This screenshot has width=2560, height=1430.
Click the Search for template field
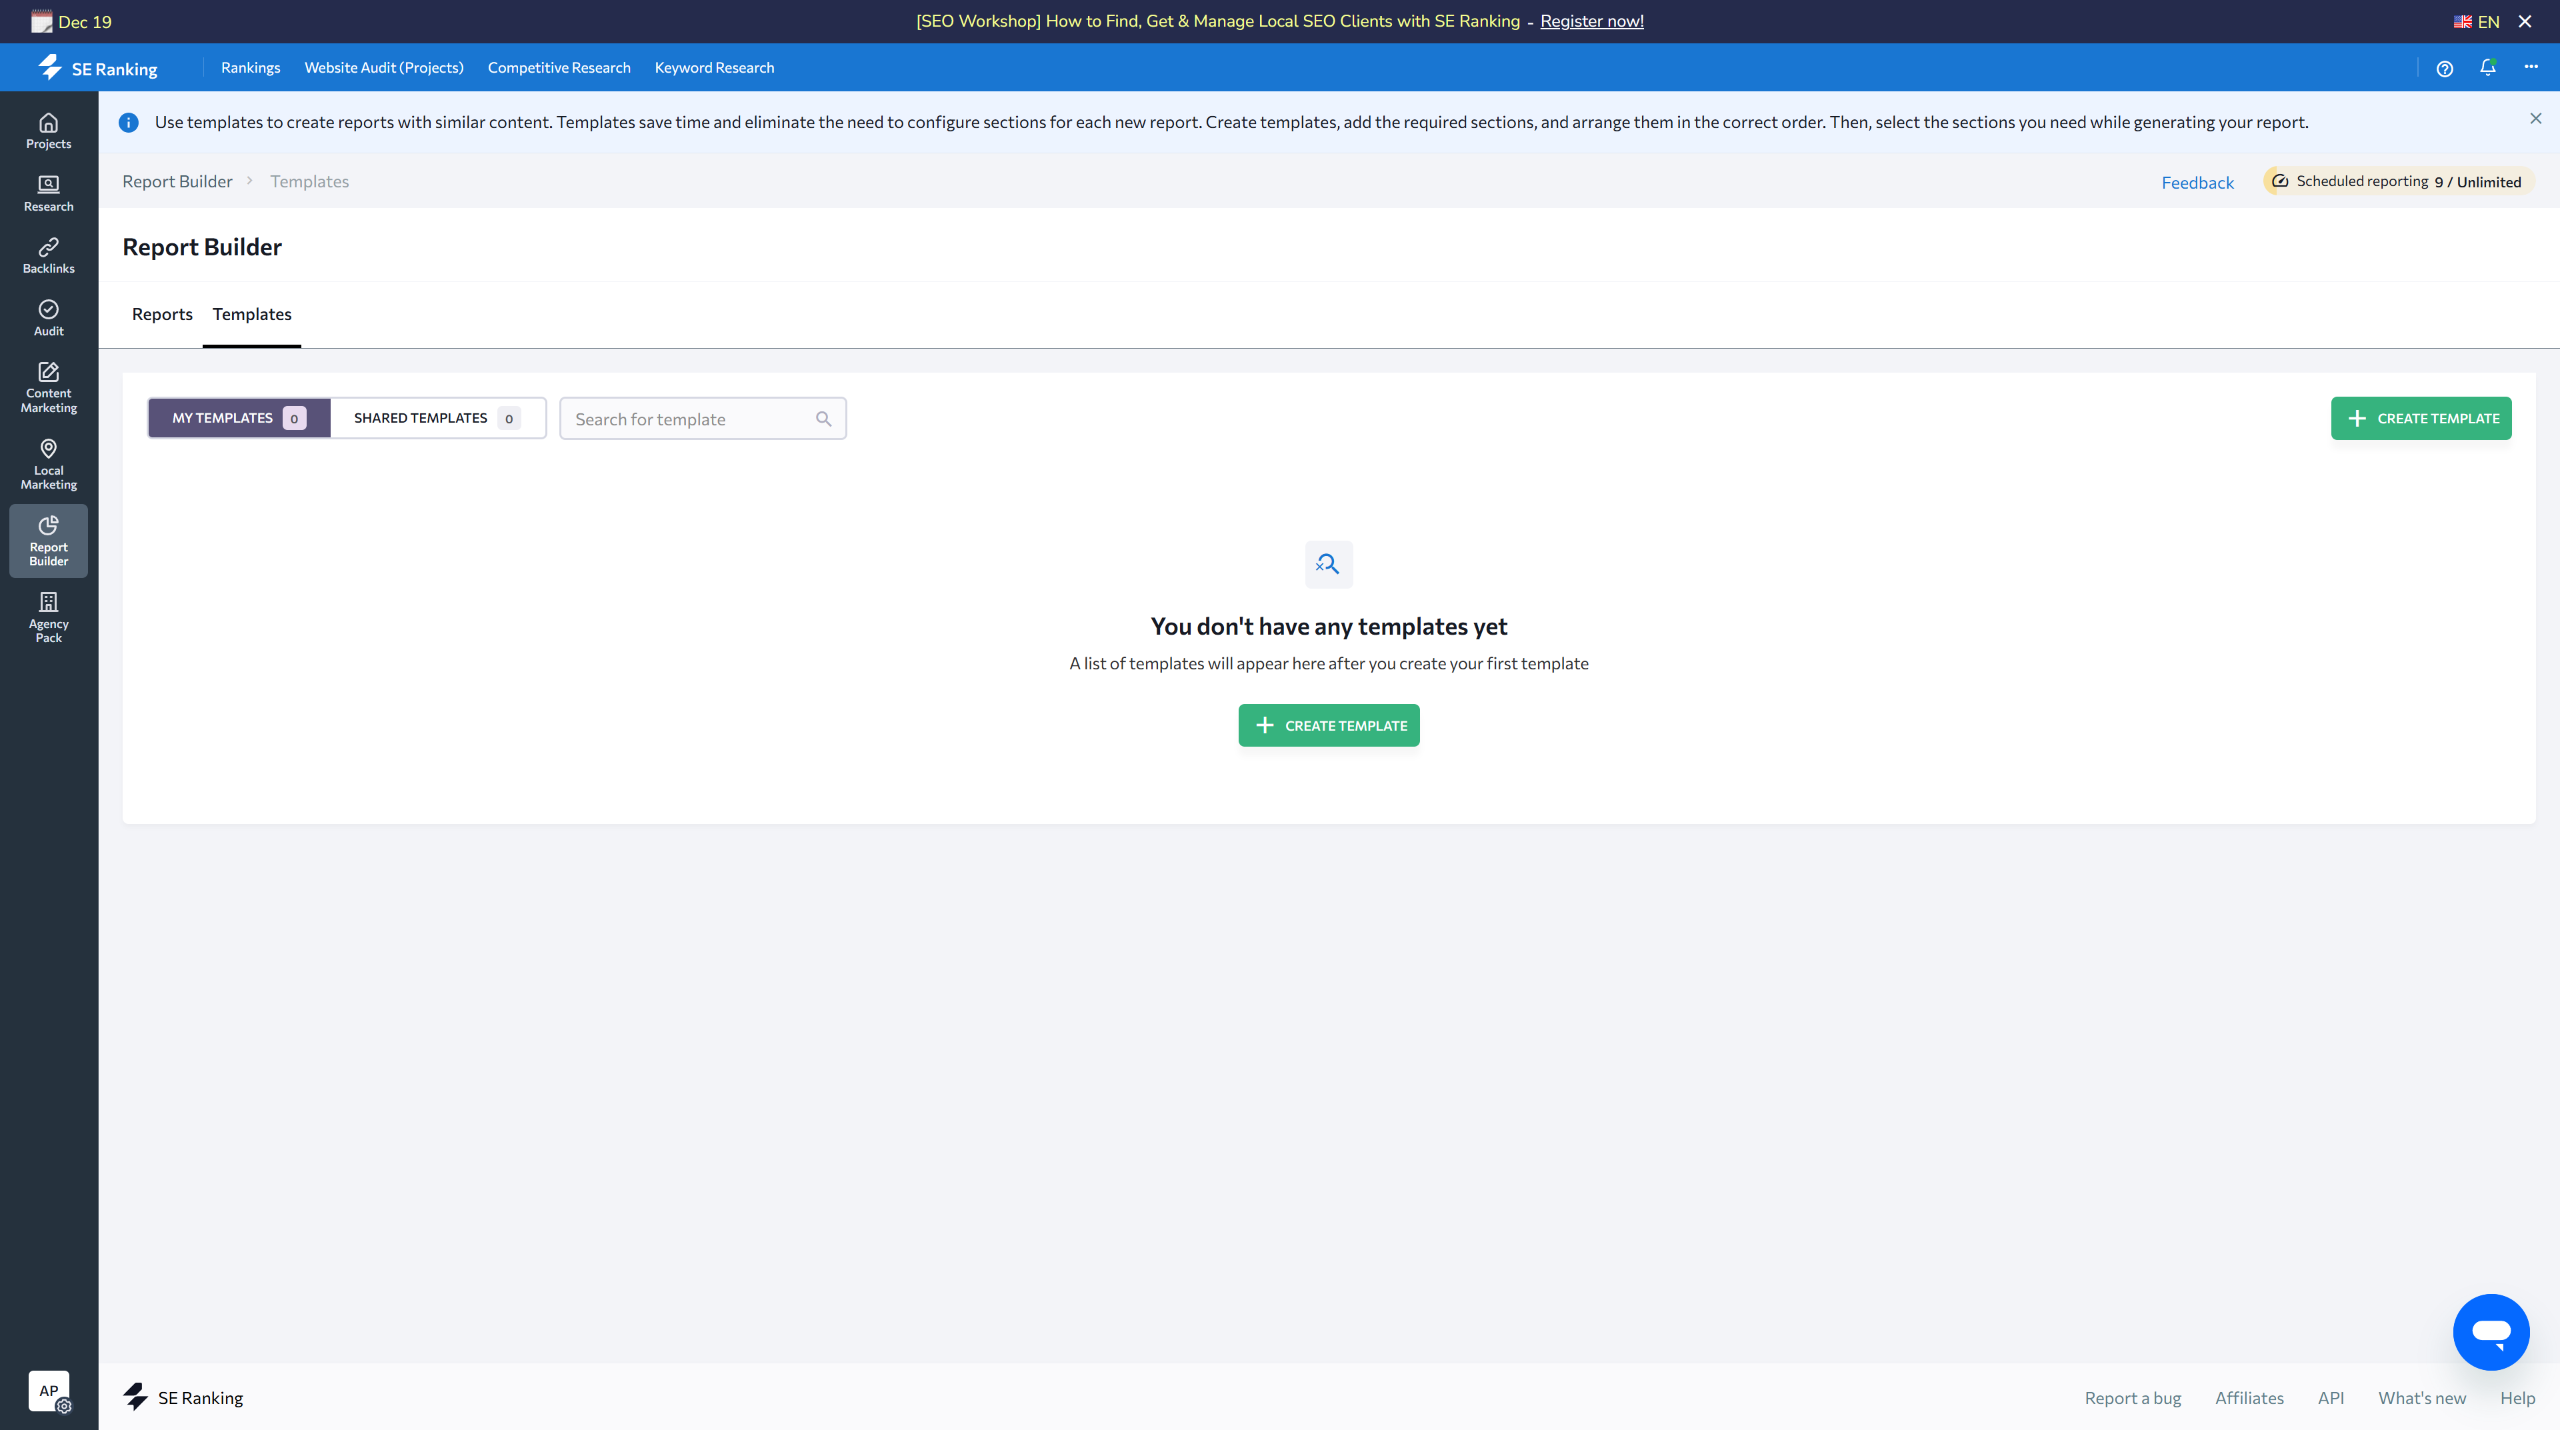690,419
